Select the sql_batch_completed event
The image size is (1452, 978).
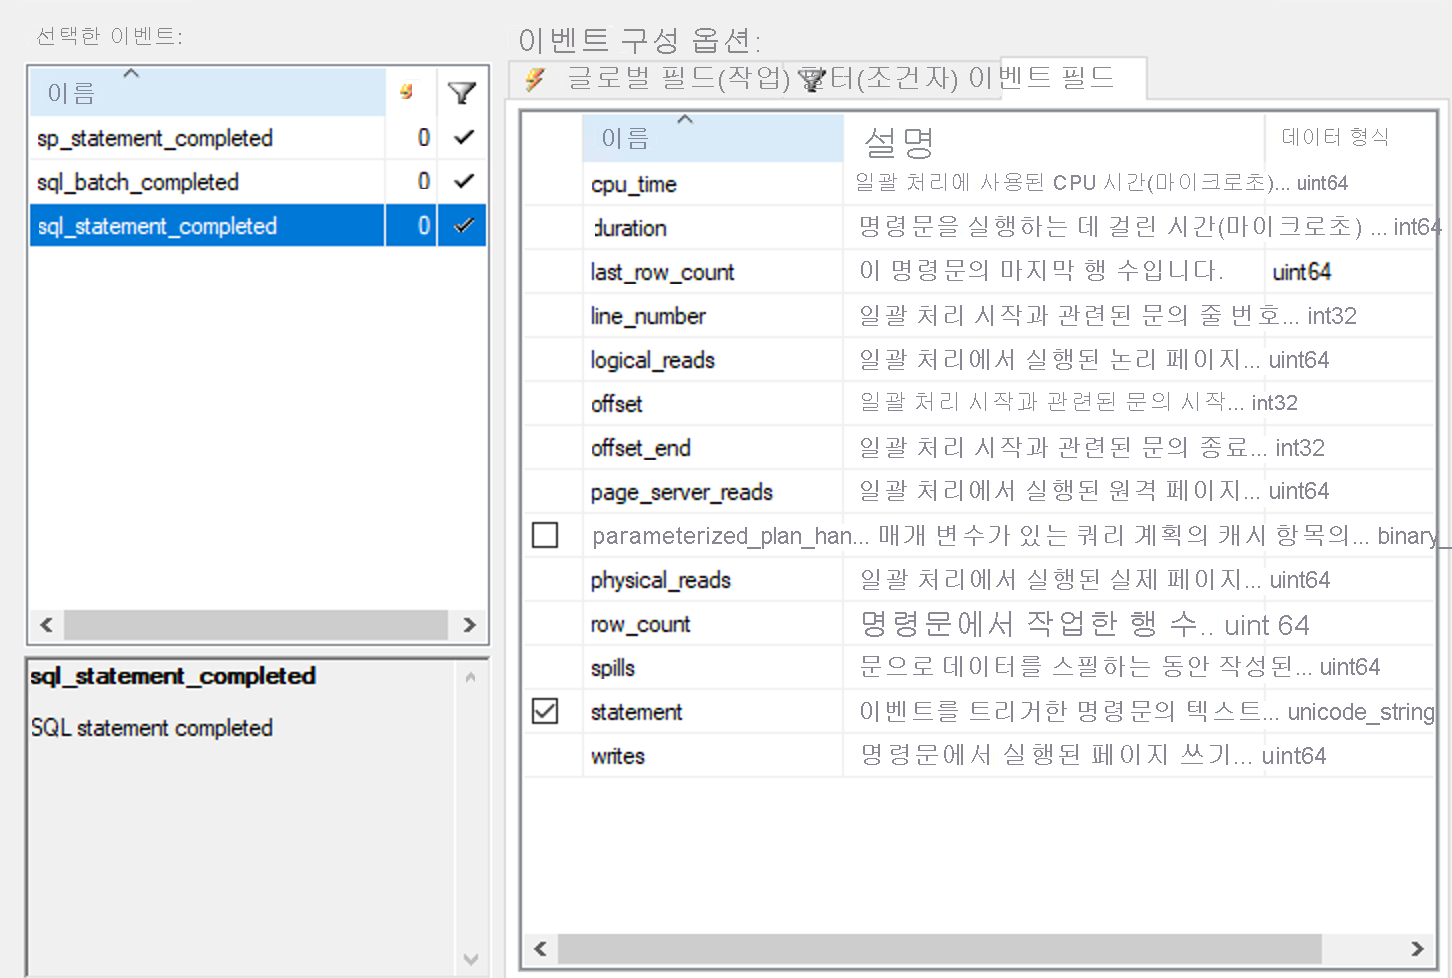[x=138, y=182]
